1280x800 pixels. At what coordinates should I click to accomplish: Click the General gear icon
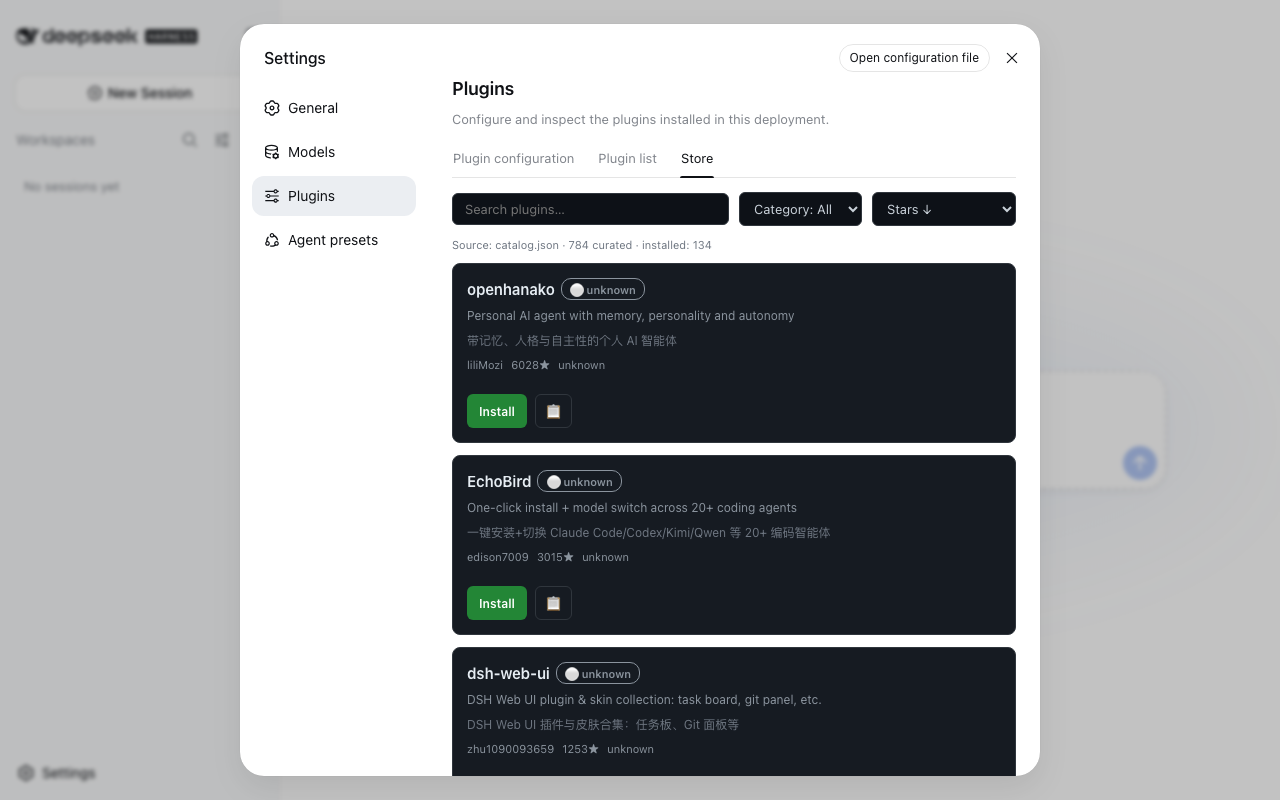pyautogui.click(x=272, y=108)
